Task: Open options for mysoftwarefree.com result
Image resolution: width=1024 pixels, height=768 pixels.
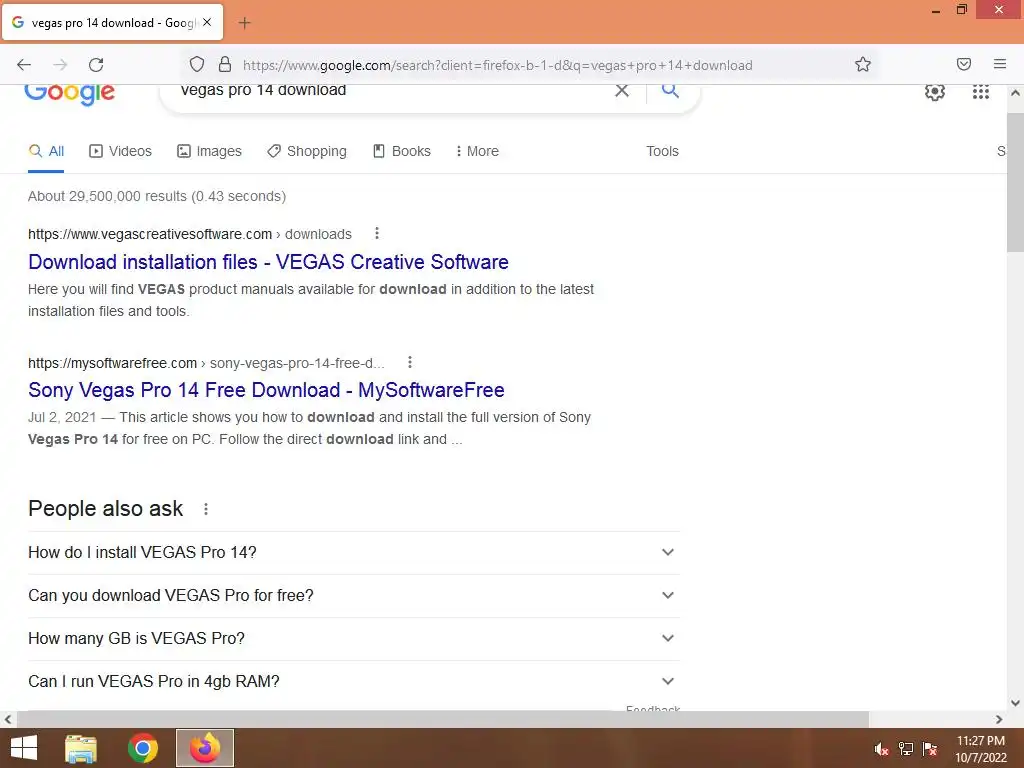Action: pos(409,362)
